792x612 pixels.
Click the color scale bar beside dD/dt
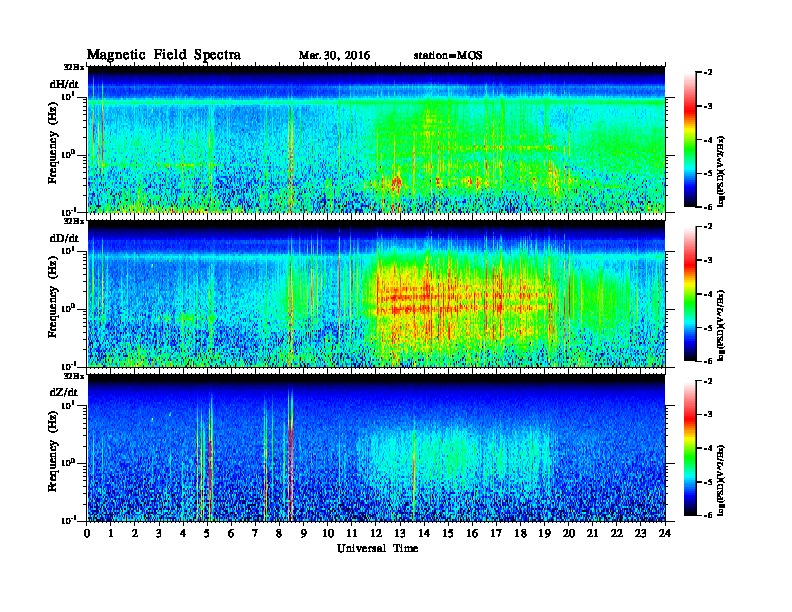(x=690, y=293)
